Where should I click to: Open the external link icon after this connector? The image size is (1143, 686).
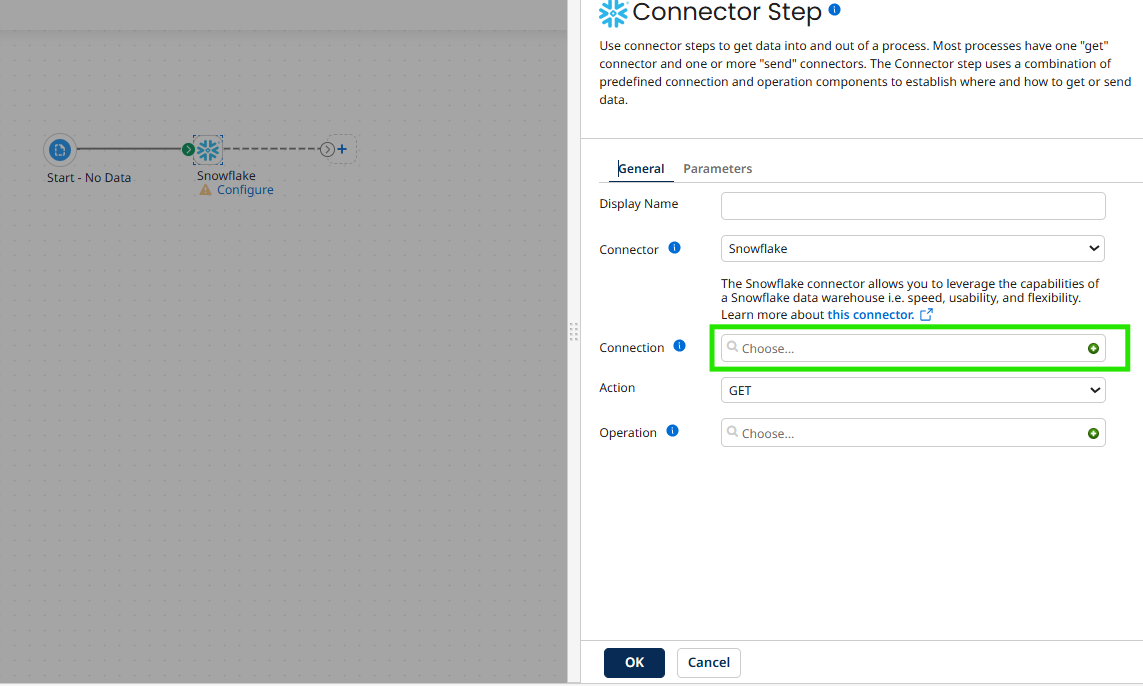[x=926, y=315]
